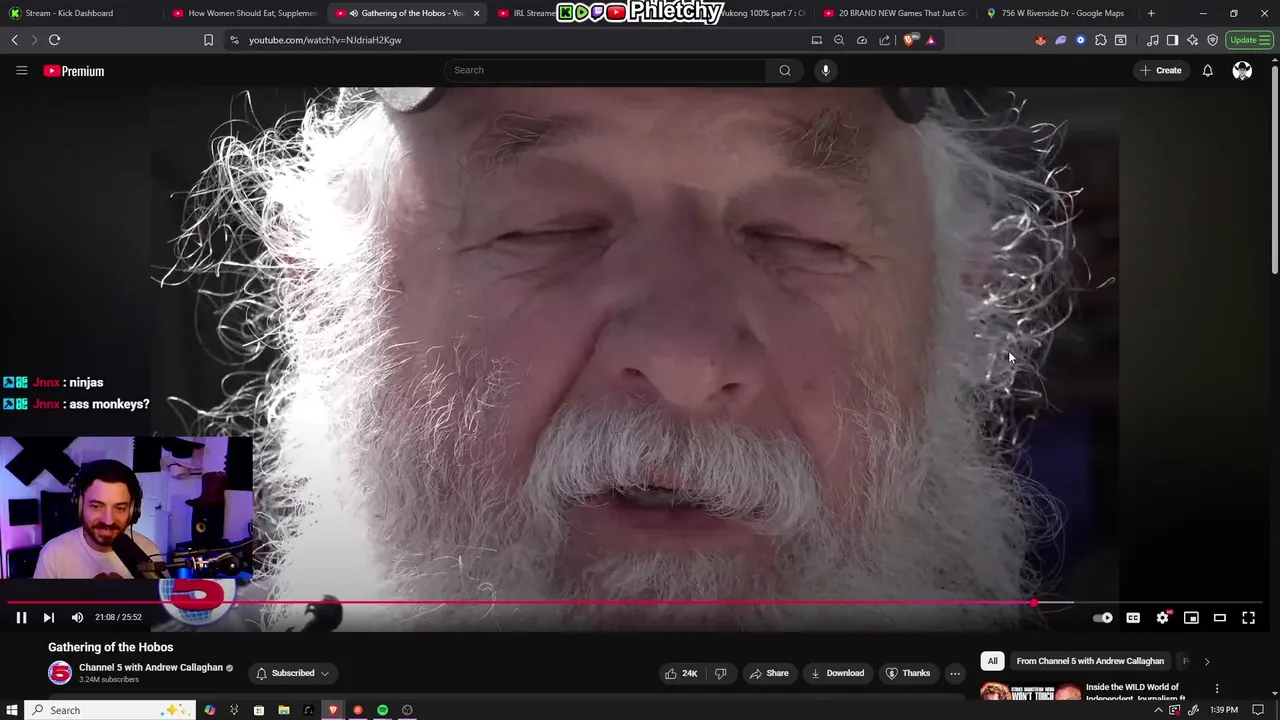Click the share arrow in address bar
This screenshot has height=720, width=1280.
tap(885, 40)
